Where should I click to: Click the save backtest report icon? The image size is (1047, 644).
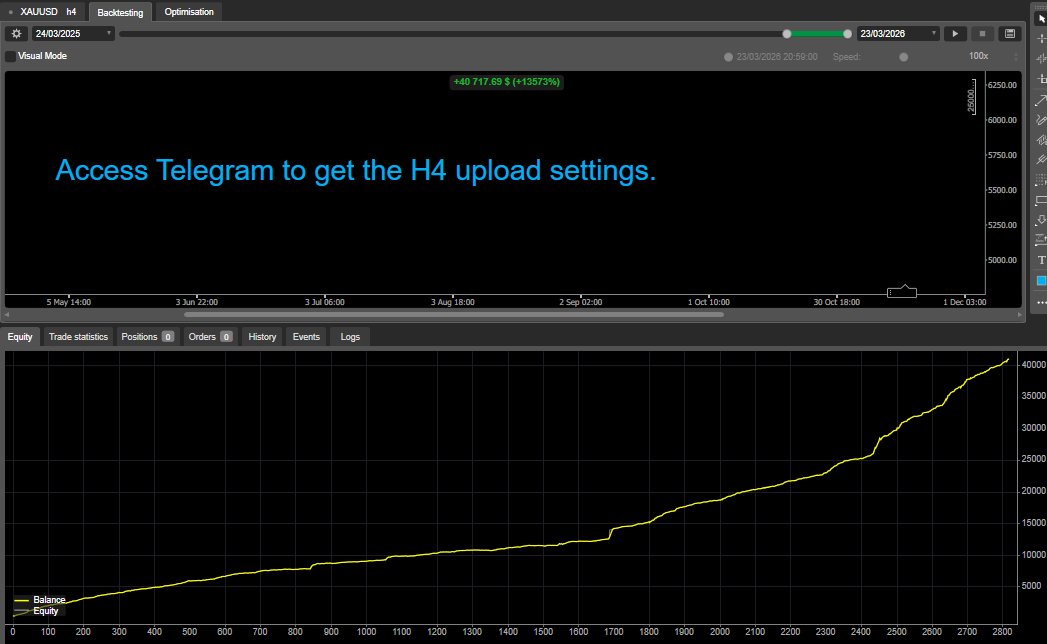tap(1009, 33)
